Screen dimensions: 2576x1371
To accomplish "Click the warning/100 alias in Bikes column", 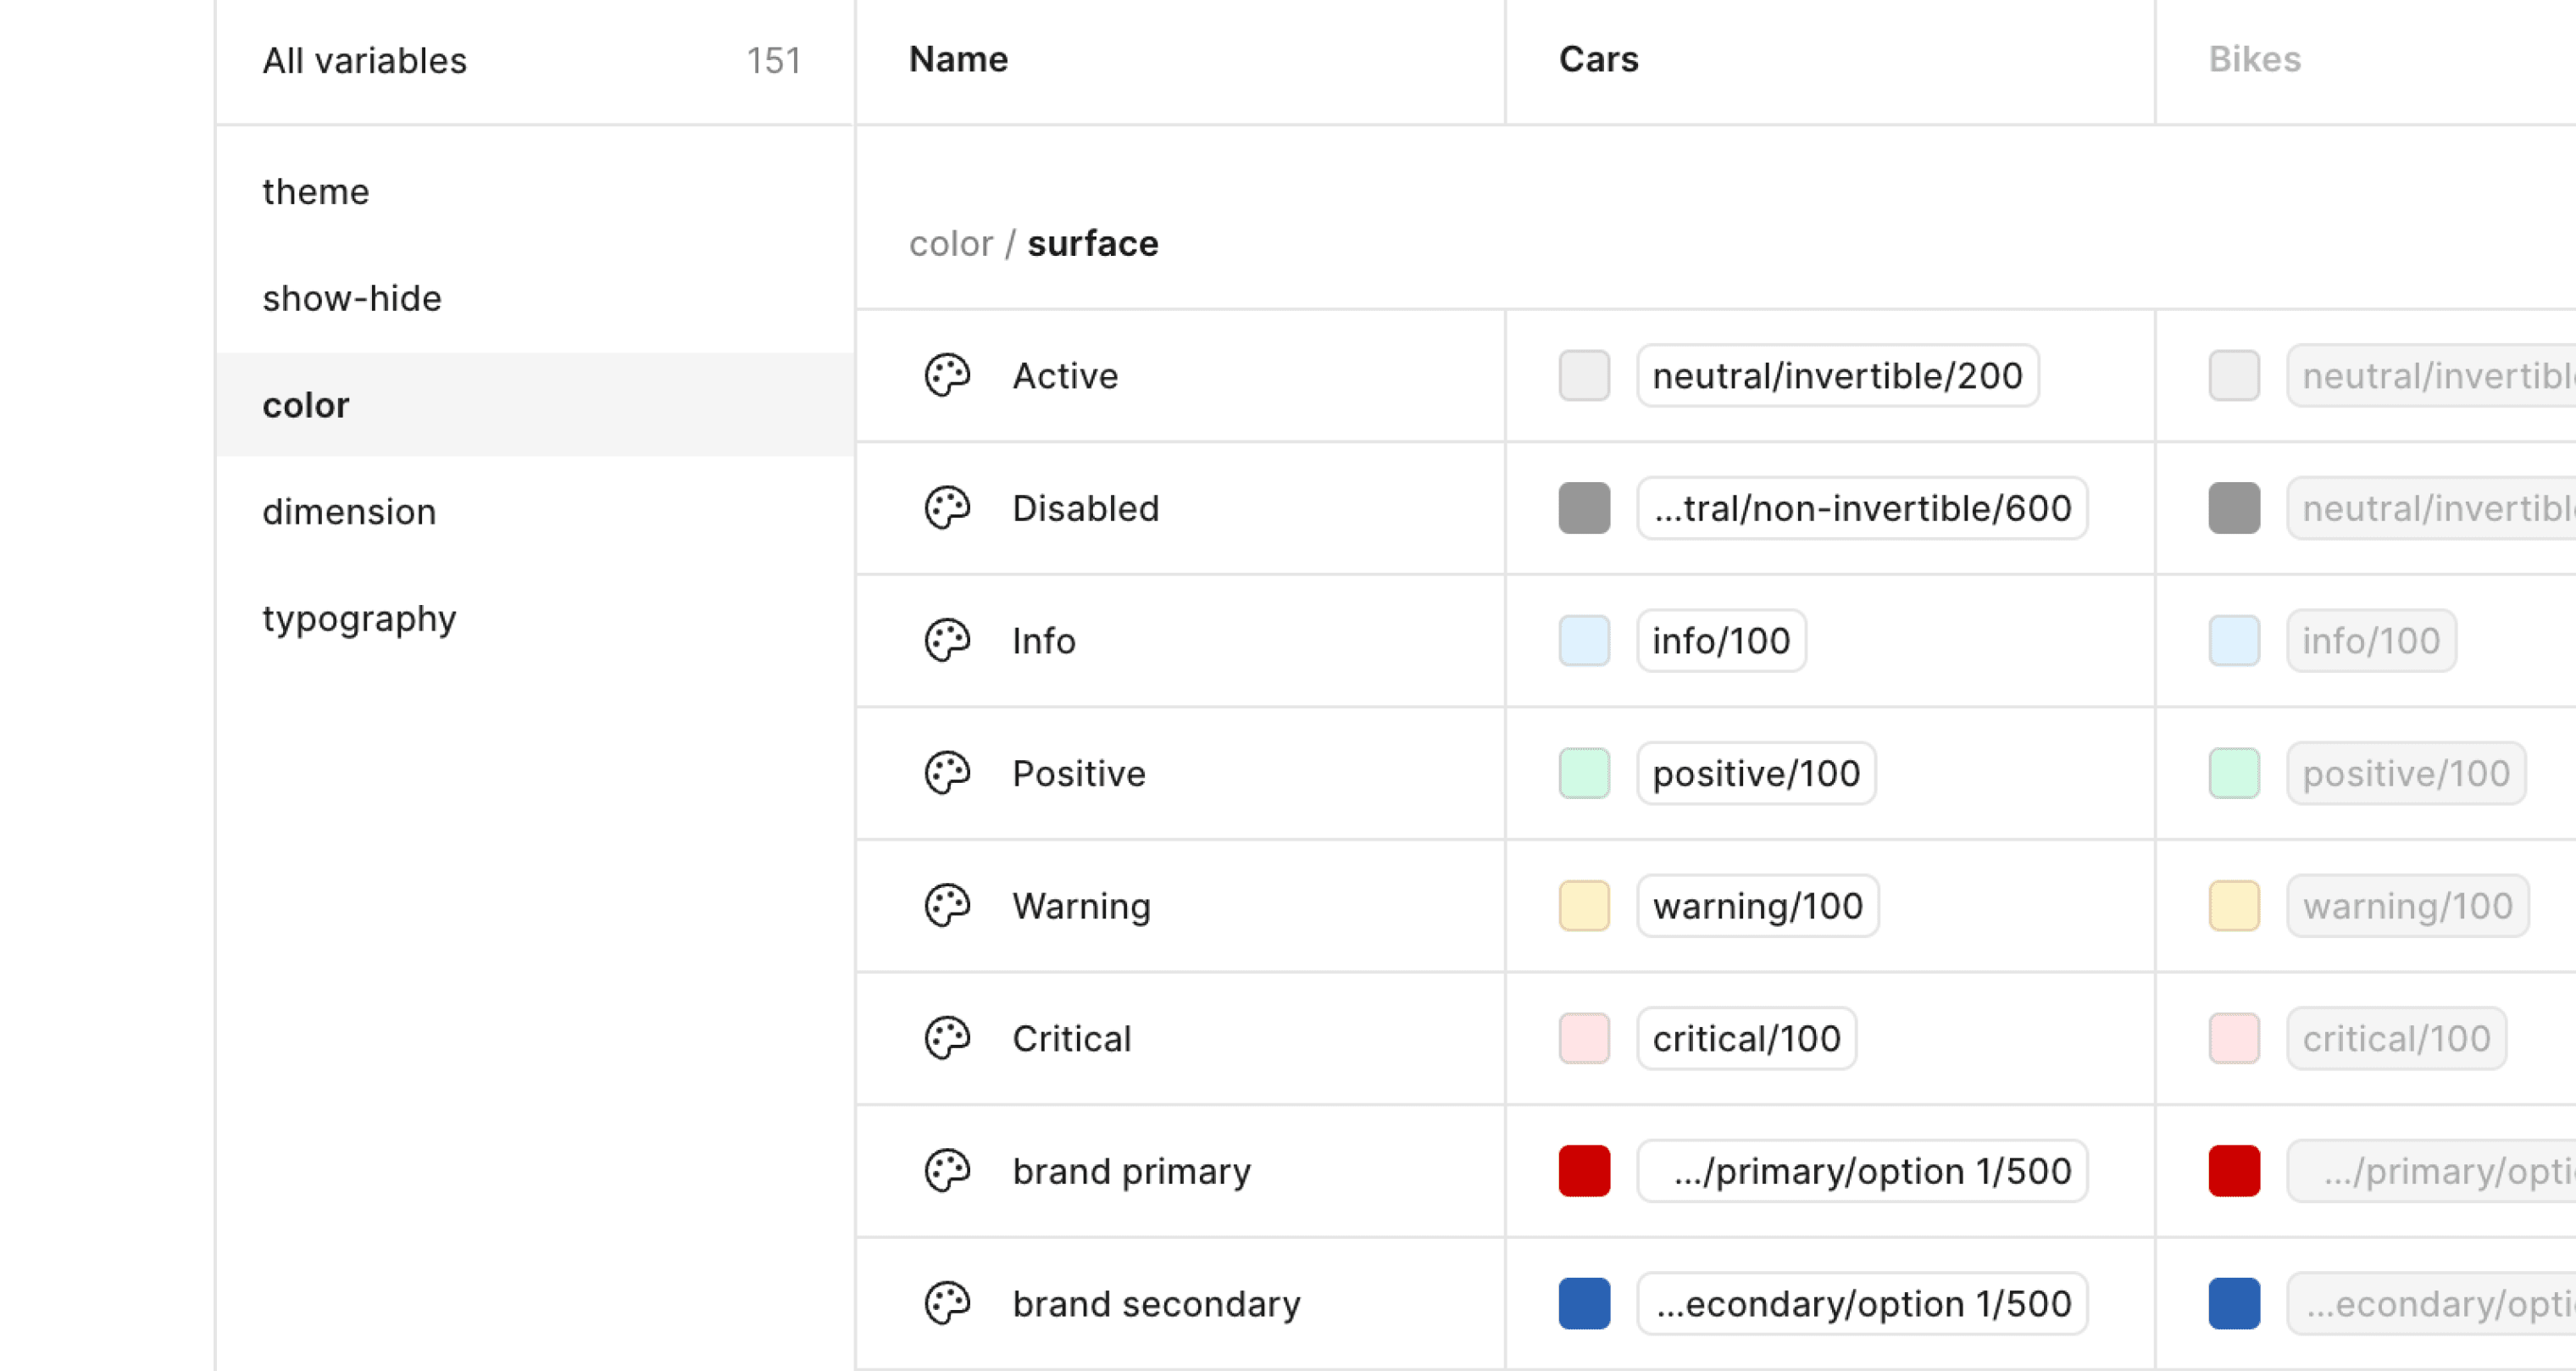I will (x=2407, y=906).
